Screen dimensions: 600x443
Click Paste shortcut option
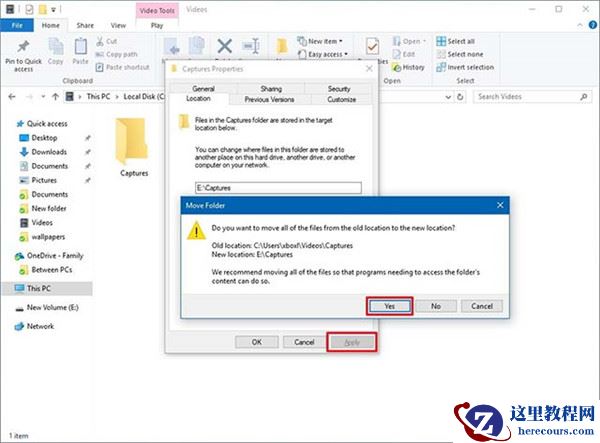coord(122,67)
